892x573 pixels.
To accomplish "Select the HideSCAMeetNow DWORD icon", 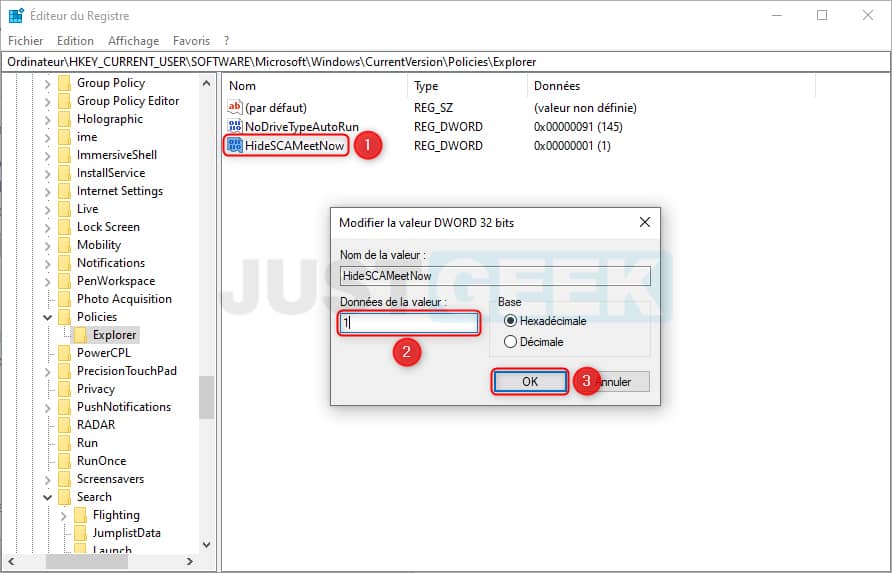I will (234, 145).
